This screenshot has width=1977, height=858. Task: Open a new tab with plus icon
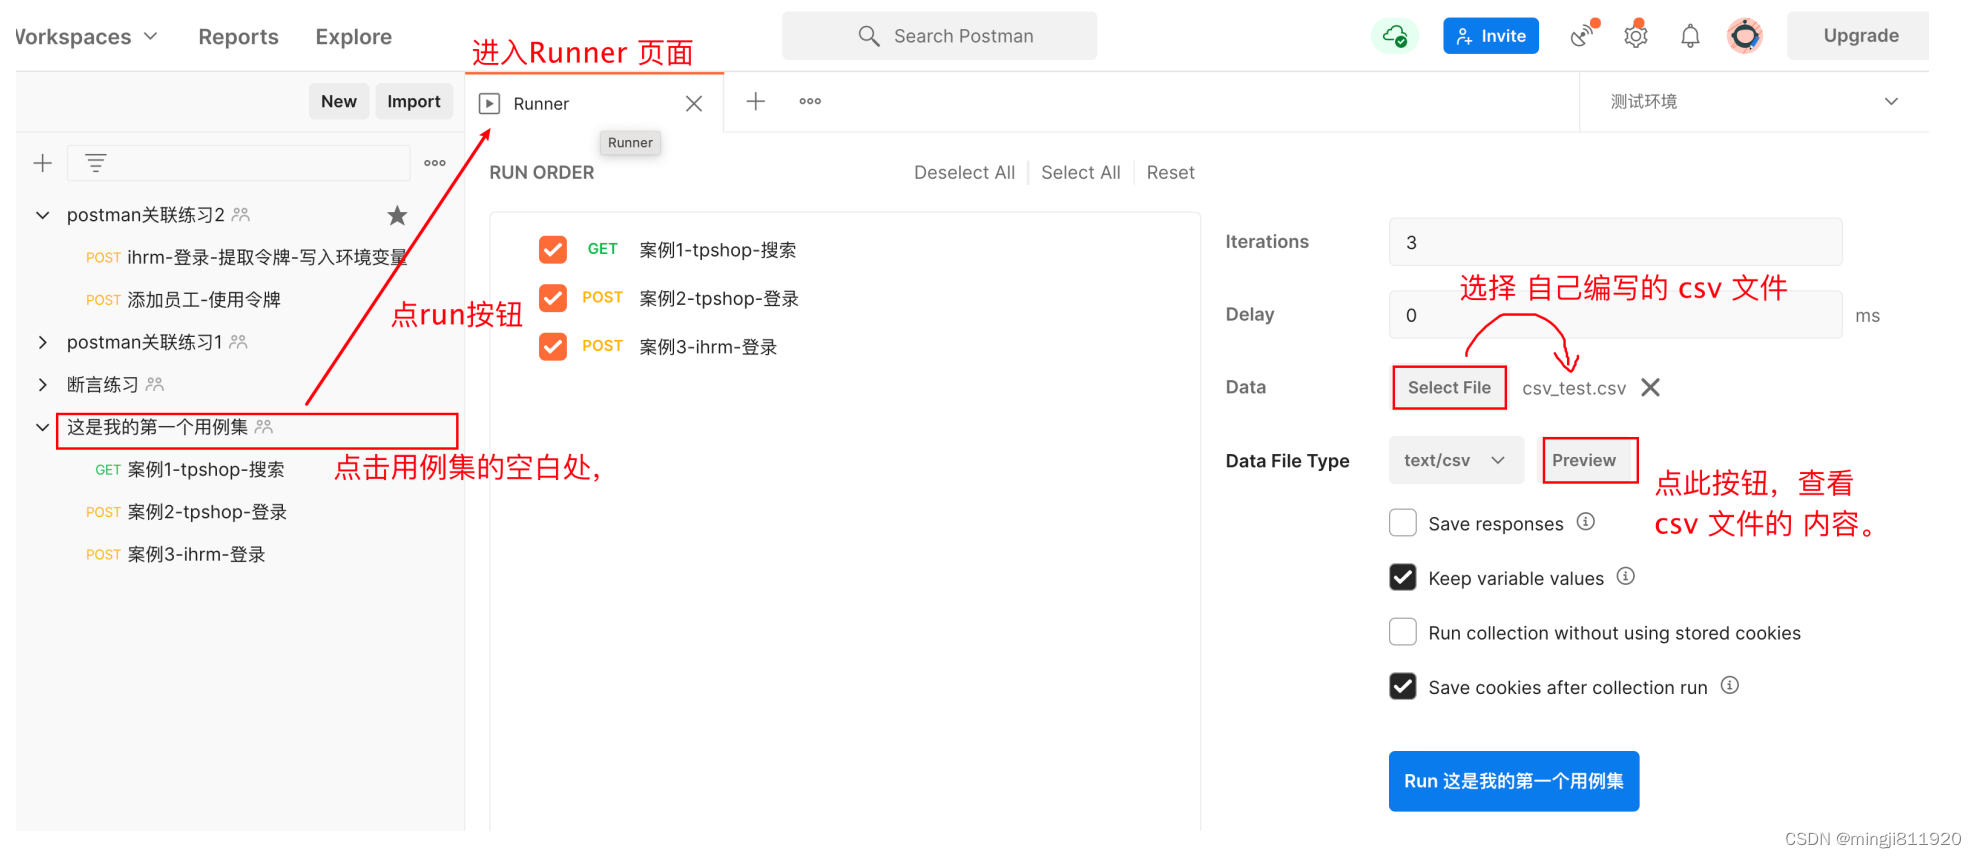pyautogui.click(x=756, y=101)
